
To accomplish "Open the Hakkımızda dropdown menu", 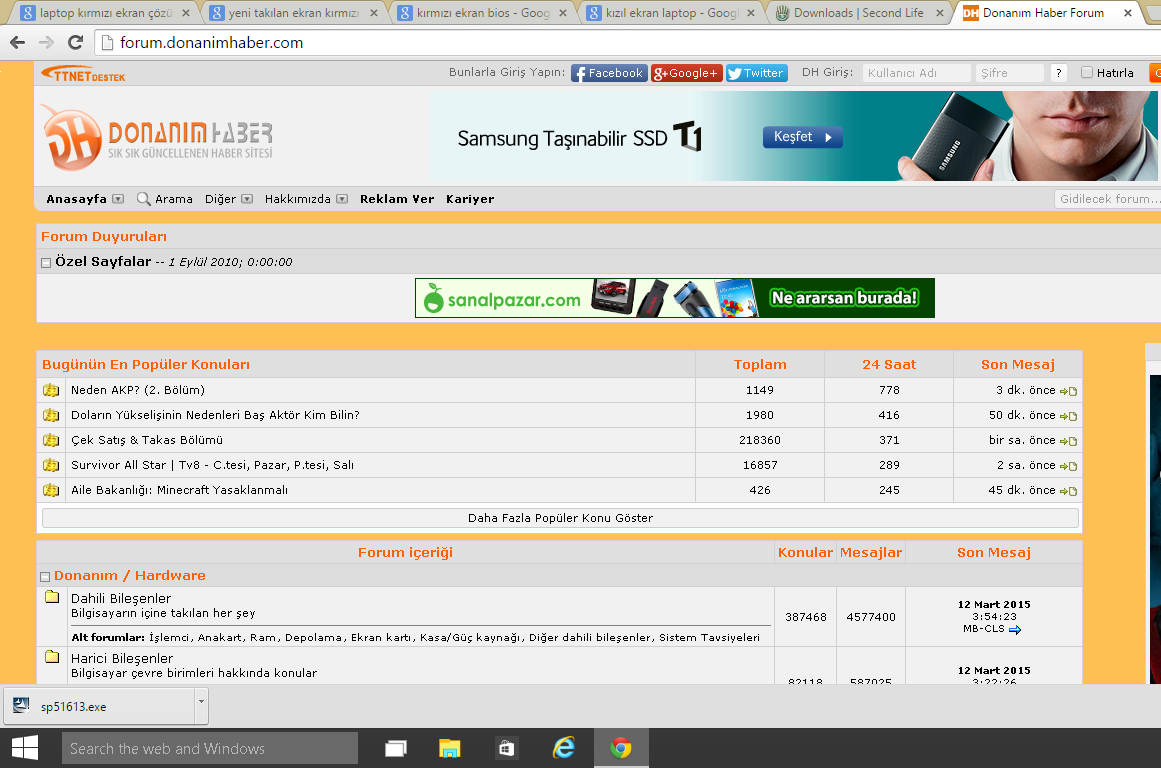I will pyautogui.click(x=341, y=199).
